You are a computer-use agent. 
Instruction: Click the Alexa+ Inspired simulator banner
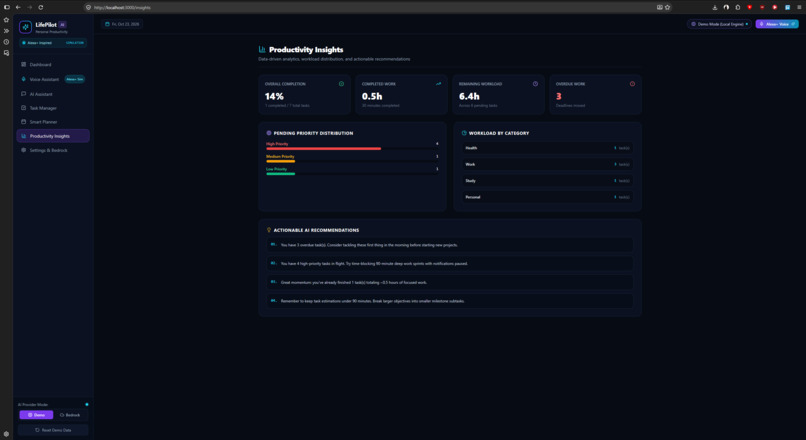point(53,43)
